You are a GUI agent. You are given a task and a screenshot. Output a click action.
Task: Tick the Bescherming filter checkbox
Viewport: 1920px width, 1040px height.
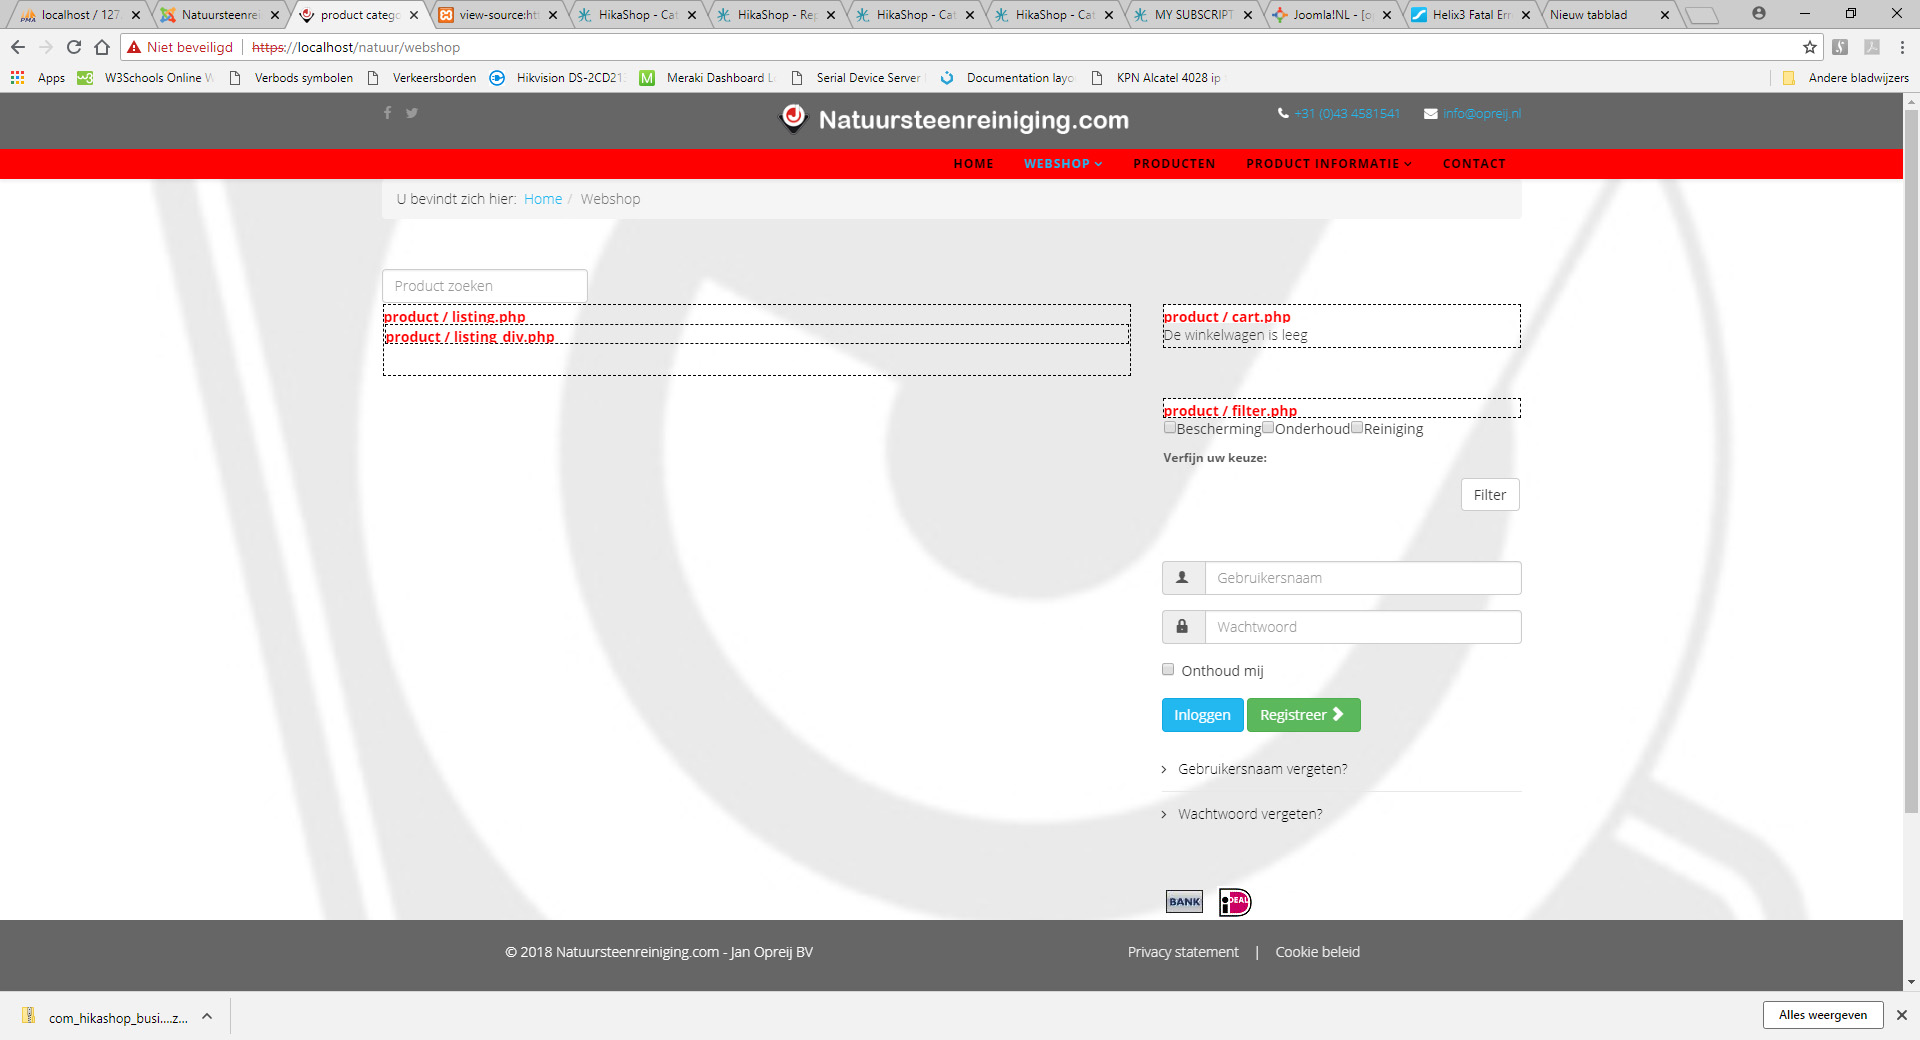point(1169,428)
